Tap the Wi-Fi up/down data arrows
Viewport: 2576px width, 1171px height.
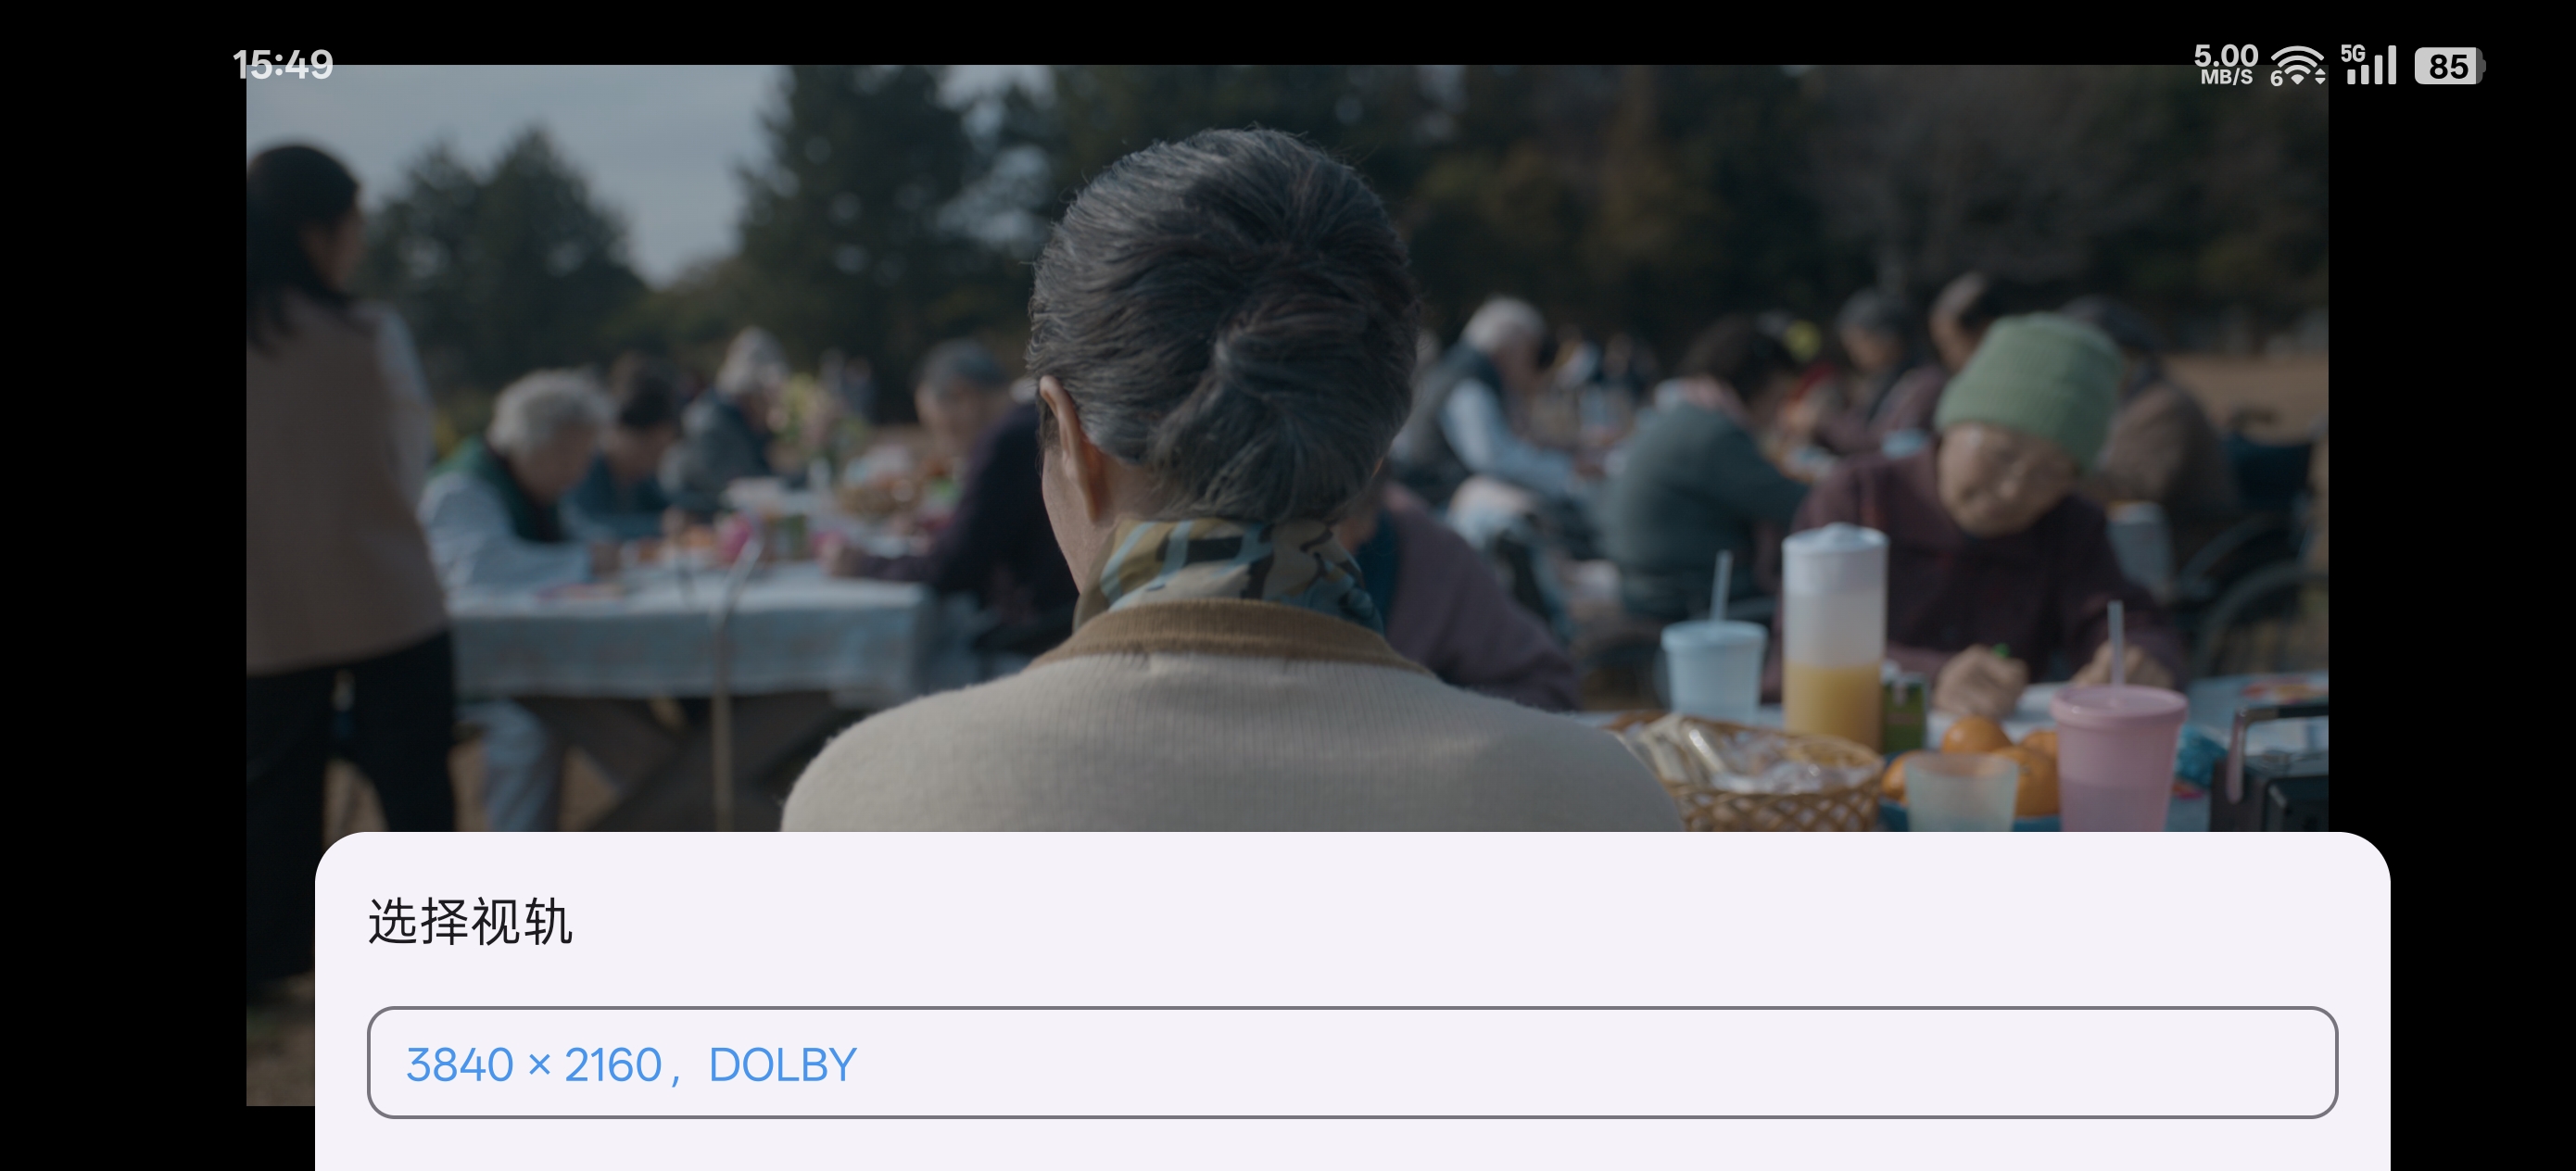(x=2319, y=77)
